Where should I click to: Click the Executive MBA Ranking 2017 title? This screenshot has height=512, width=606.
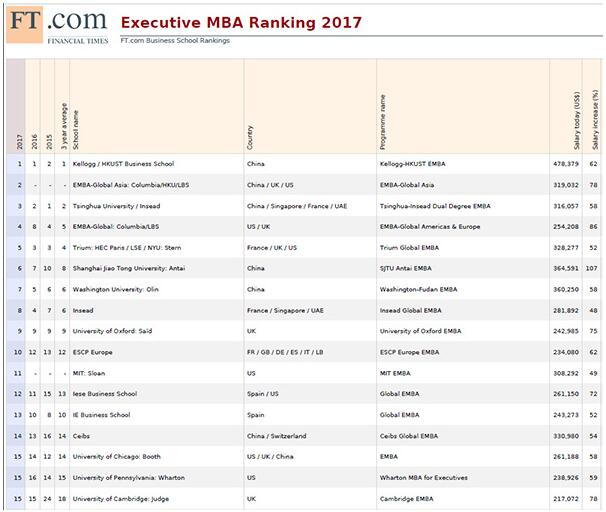point(241,22)
